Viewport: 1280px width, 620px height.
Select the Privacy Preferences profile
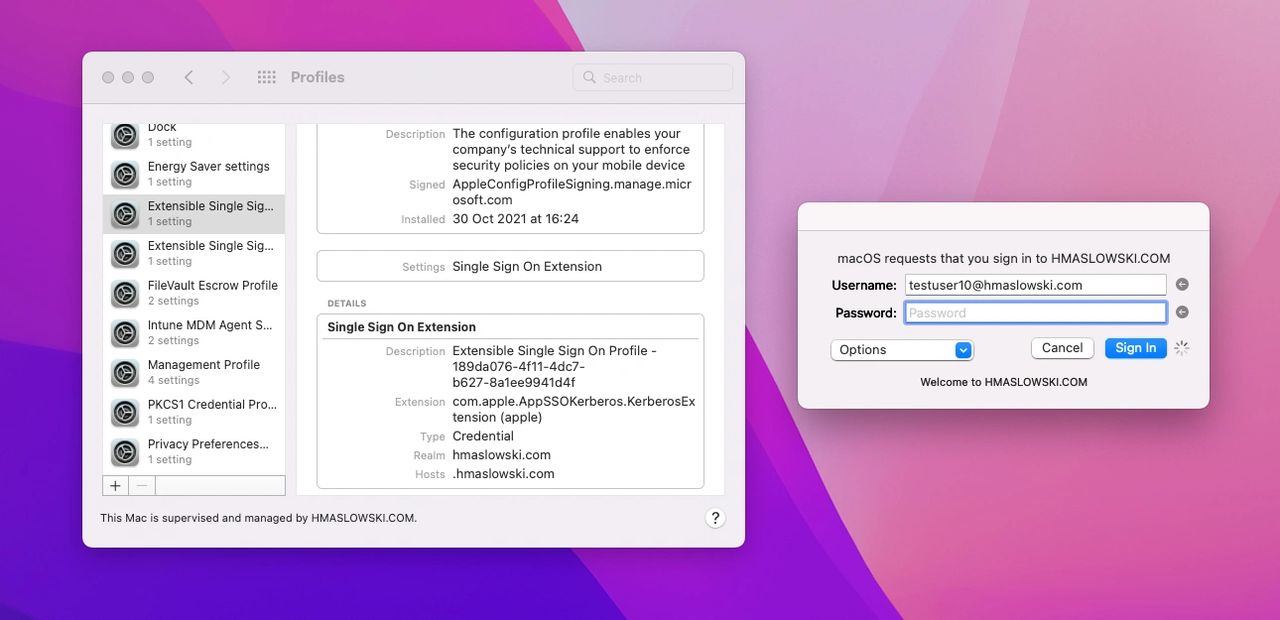194,452
